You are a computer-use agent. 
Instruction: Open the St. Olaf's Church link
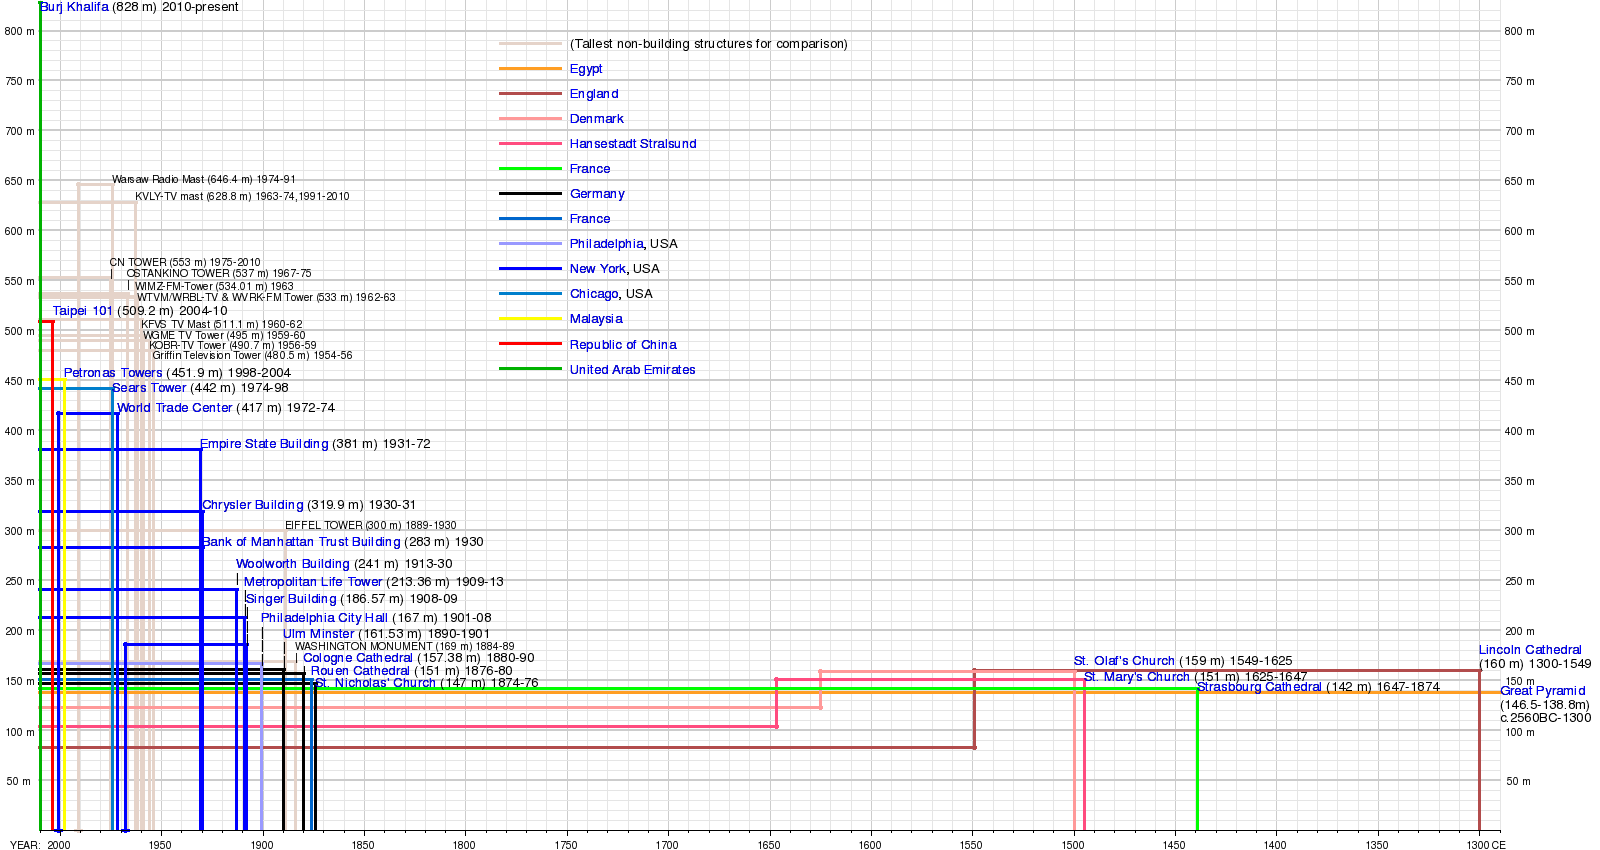(1124, 661)
